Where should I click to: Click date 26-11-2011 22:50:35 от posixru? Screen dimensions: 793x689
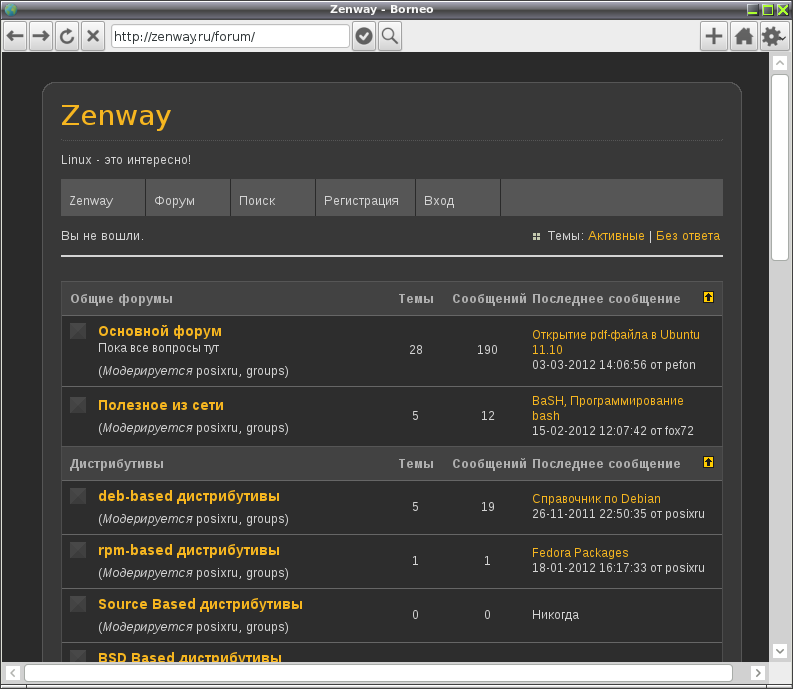tap(618, 514)
